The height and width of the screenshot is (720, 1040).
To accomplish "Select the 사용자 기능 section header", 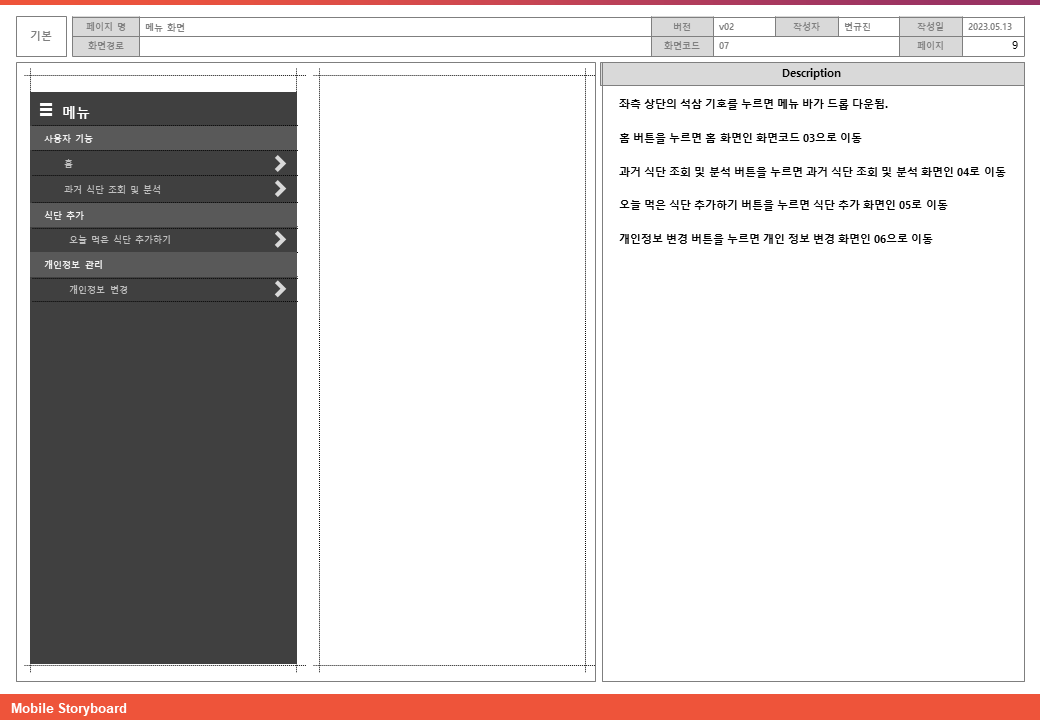I will 164,139.
